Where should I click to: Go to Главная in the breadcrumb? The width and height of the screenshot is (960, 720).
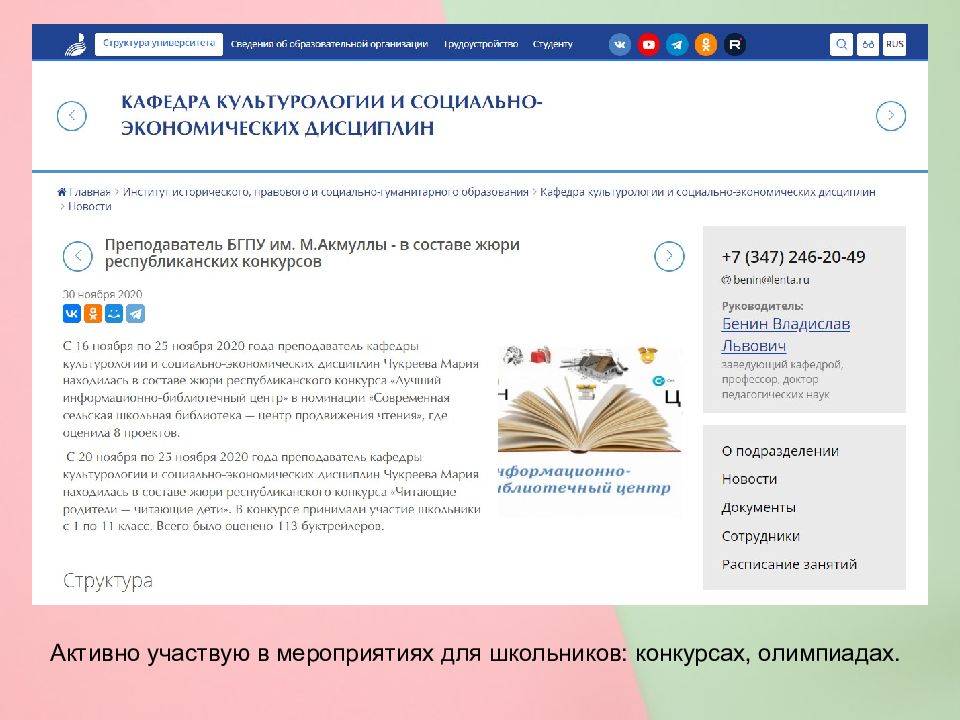[89, 192]
